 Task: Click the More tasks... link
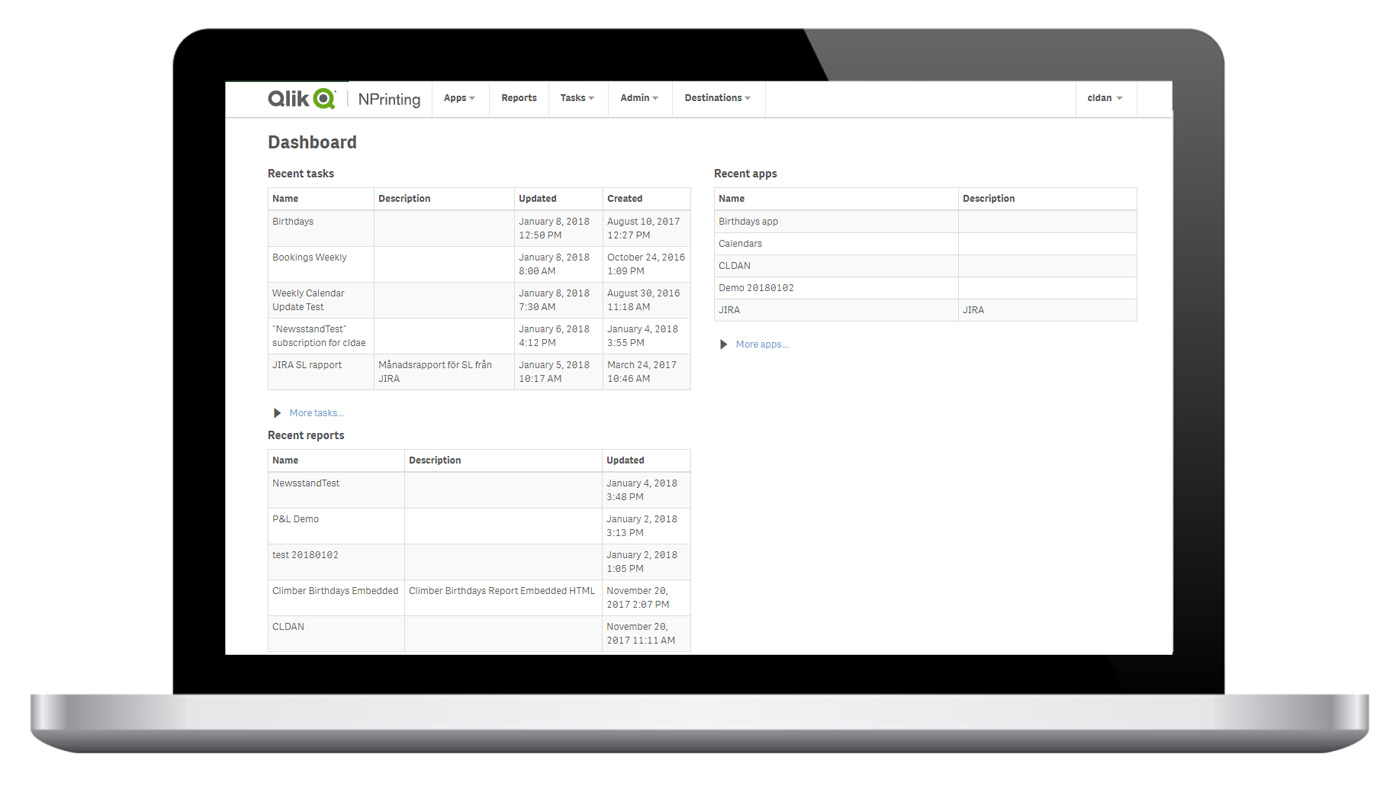316,413
